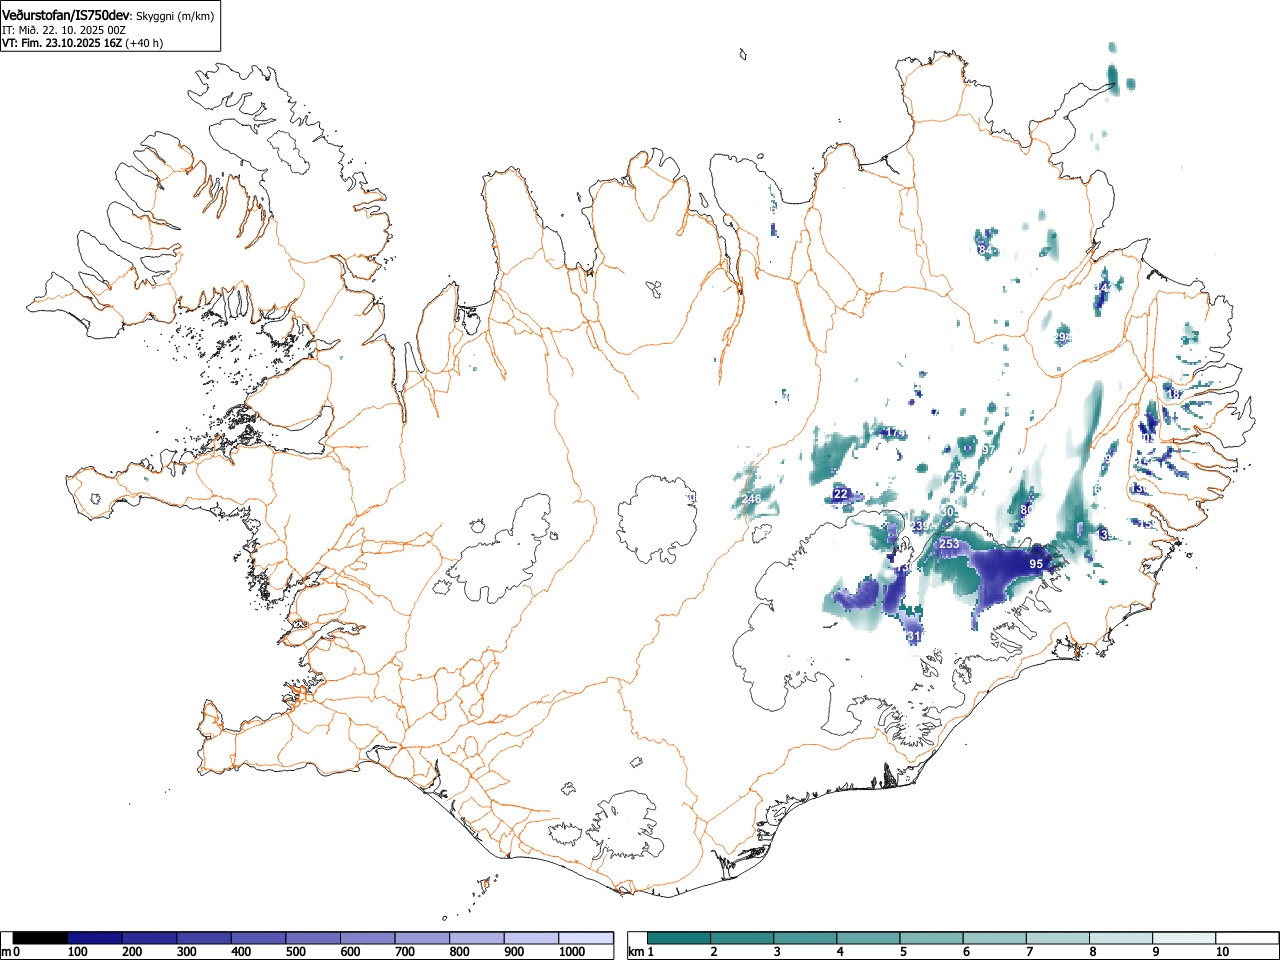Pick the blue legend swatch labeled 300
1280x960 pixels.
point(204,938)
